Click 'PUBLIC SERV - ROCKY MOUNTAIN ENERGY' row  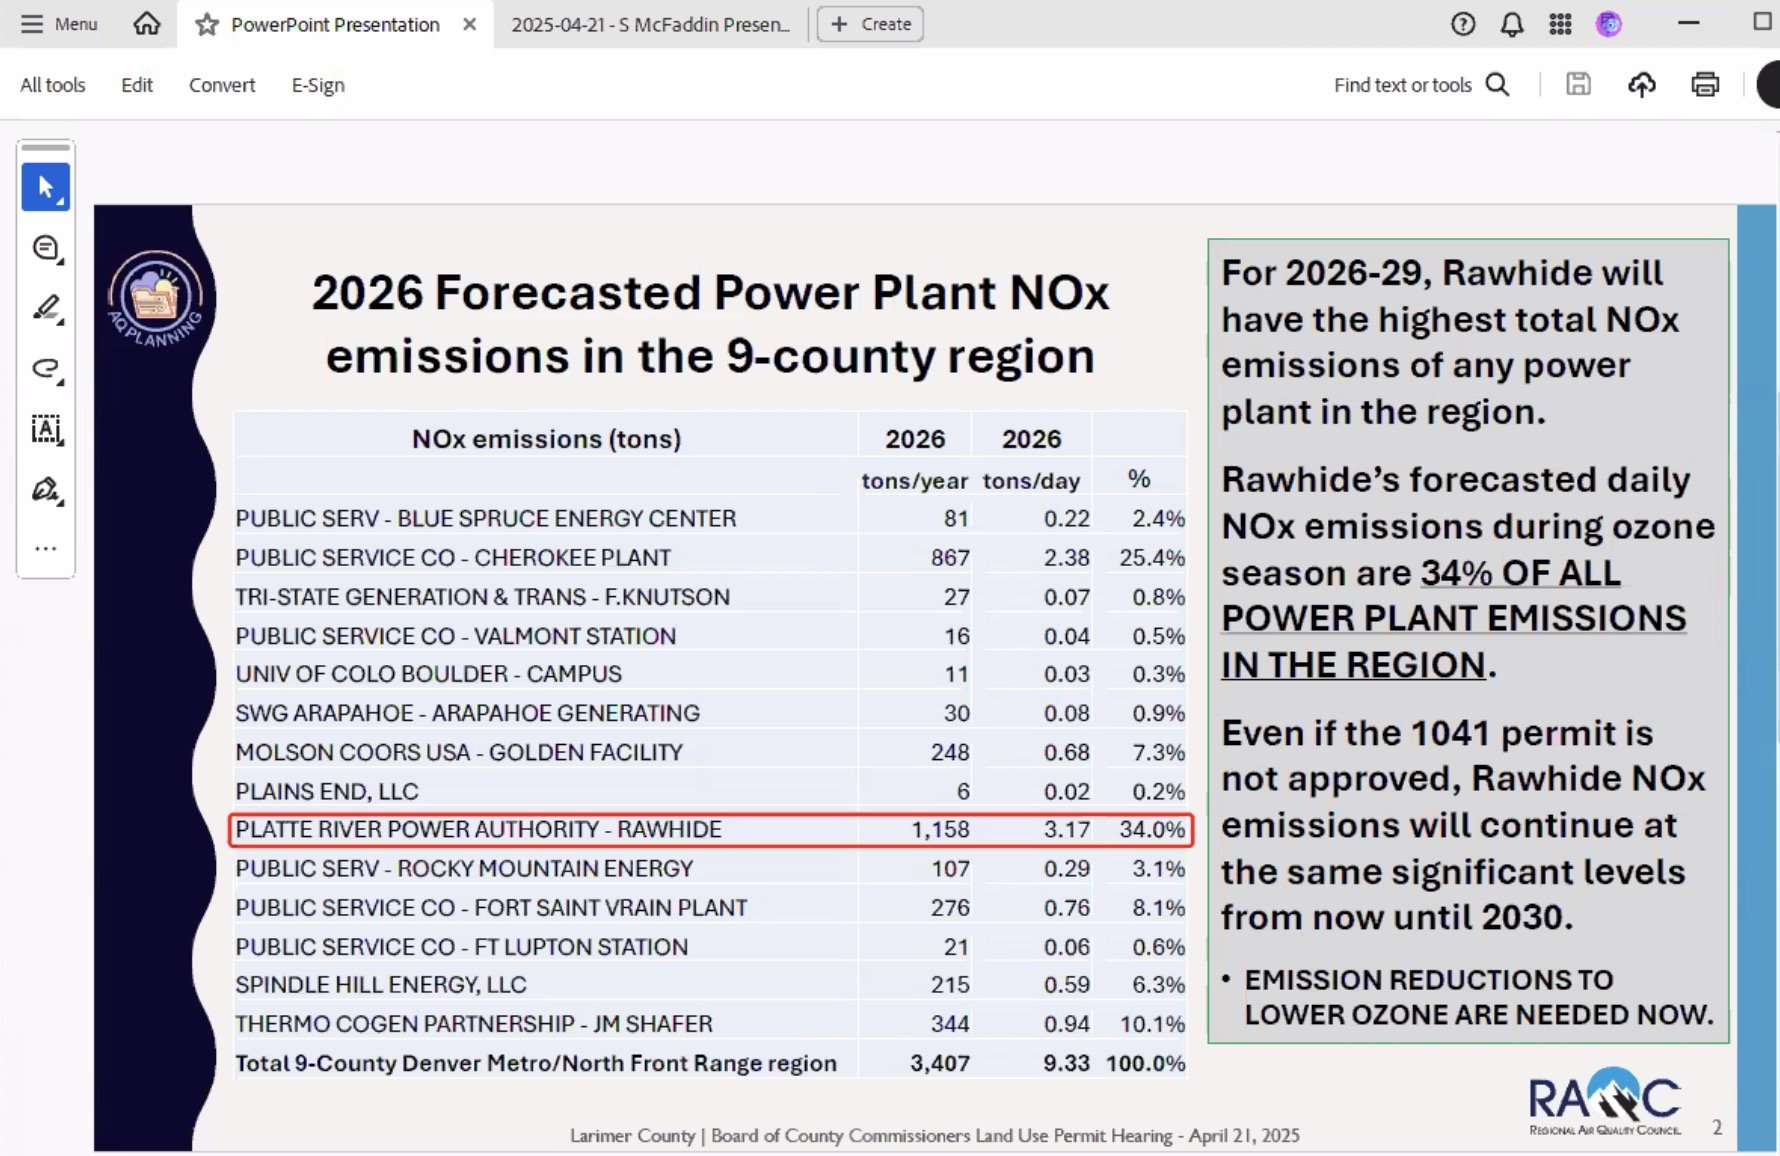710,868
